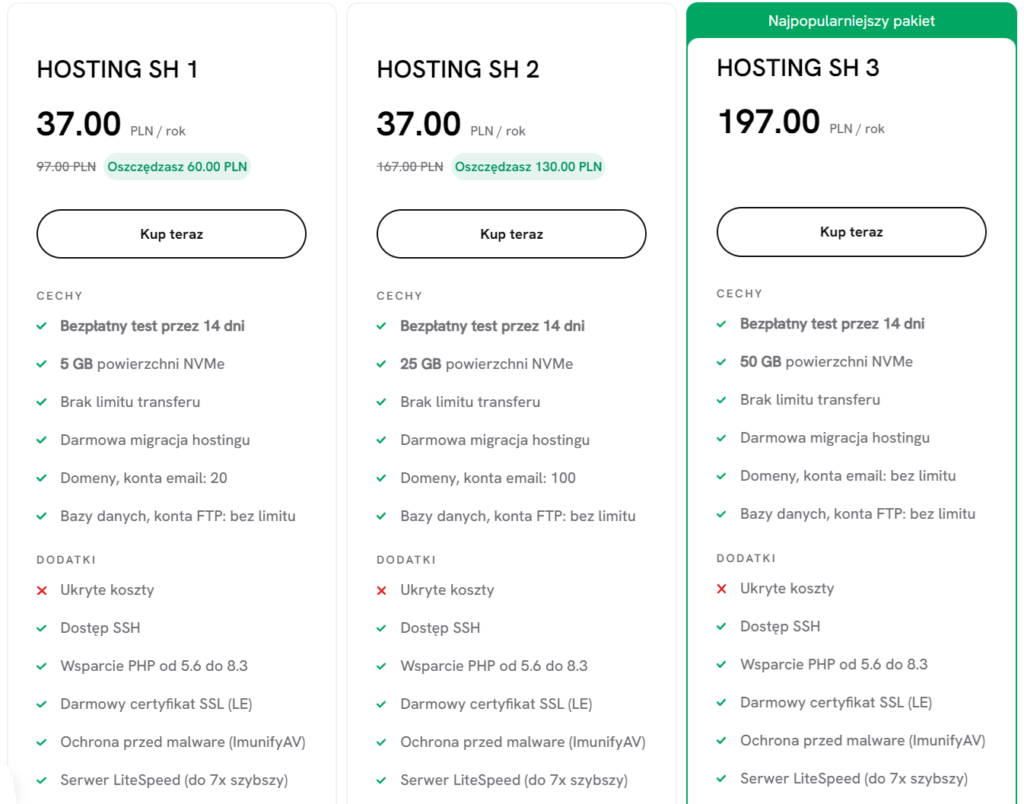Screen dimensions: 1024x804
Task: Click checkmark beside 5 GB powierzchni NVMe
Action: (42, 364)
